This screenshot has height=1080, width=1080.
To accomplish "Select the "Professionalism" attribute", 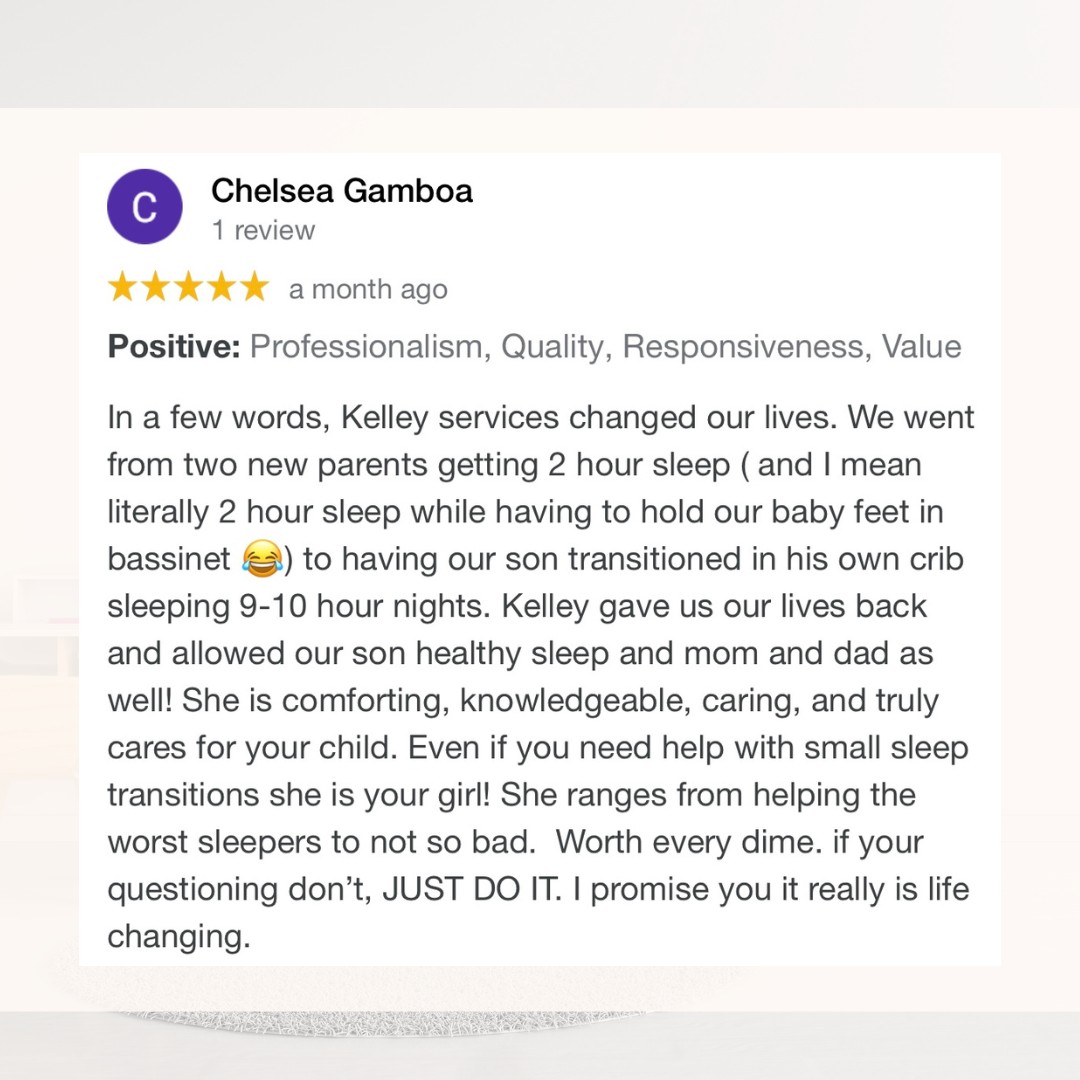I will (x=366, y=347).
